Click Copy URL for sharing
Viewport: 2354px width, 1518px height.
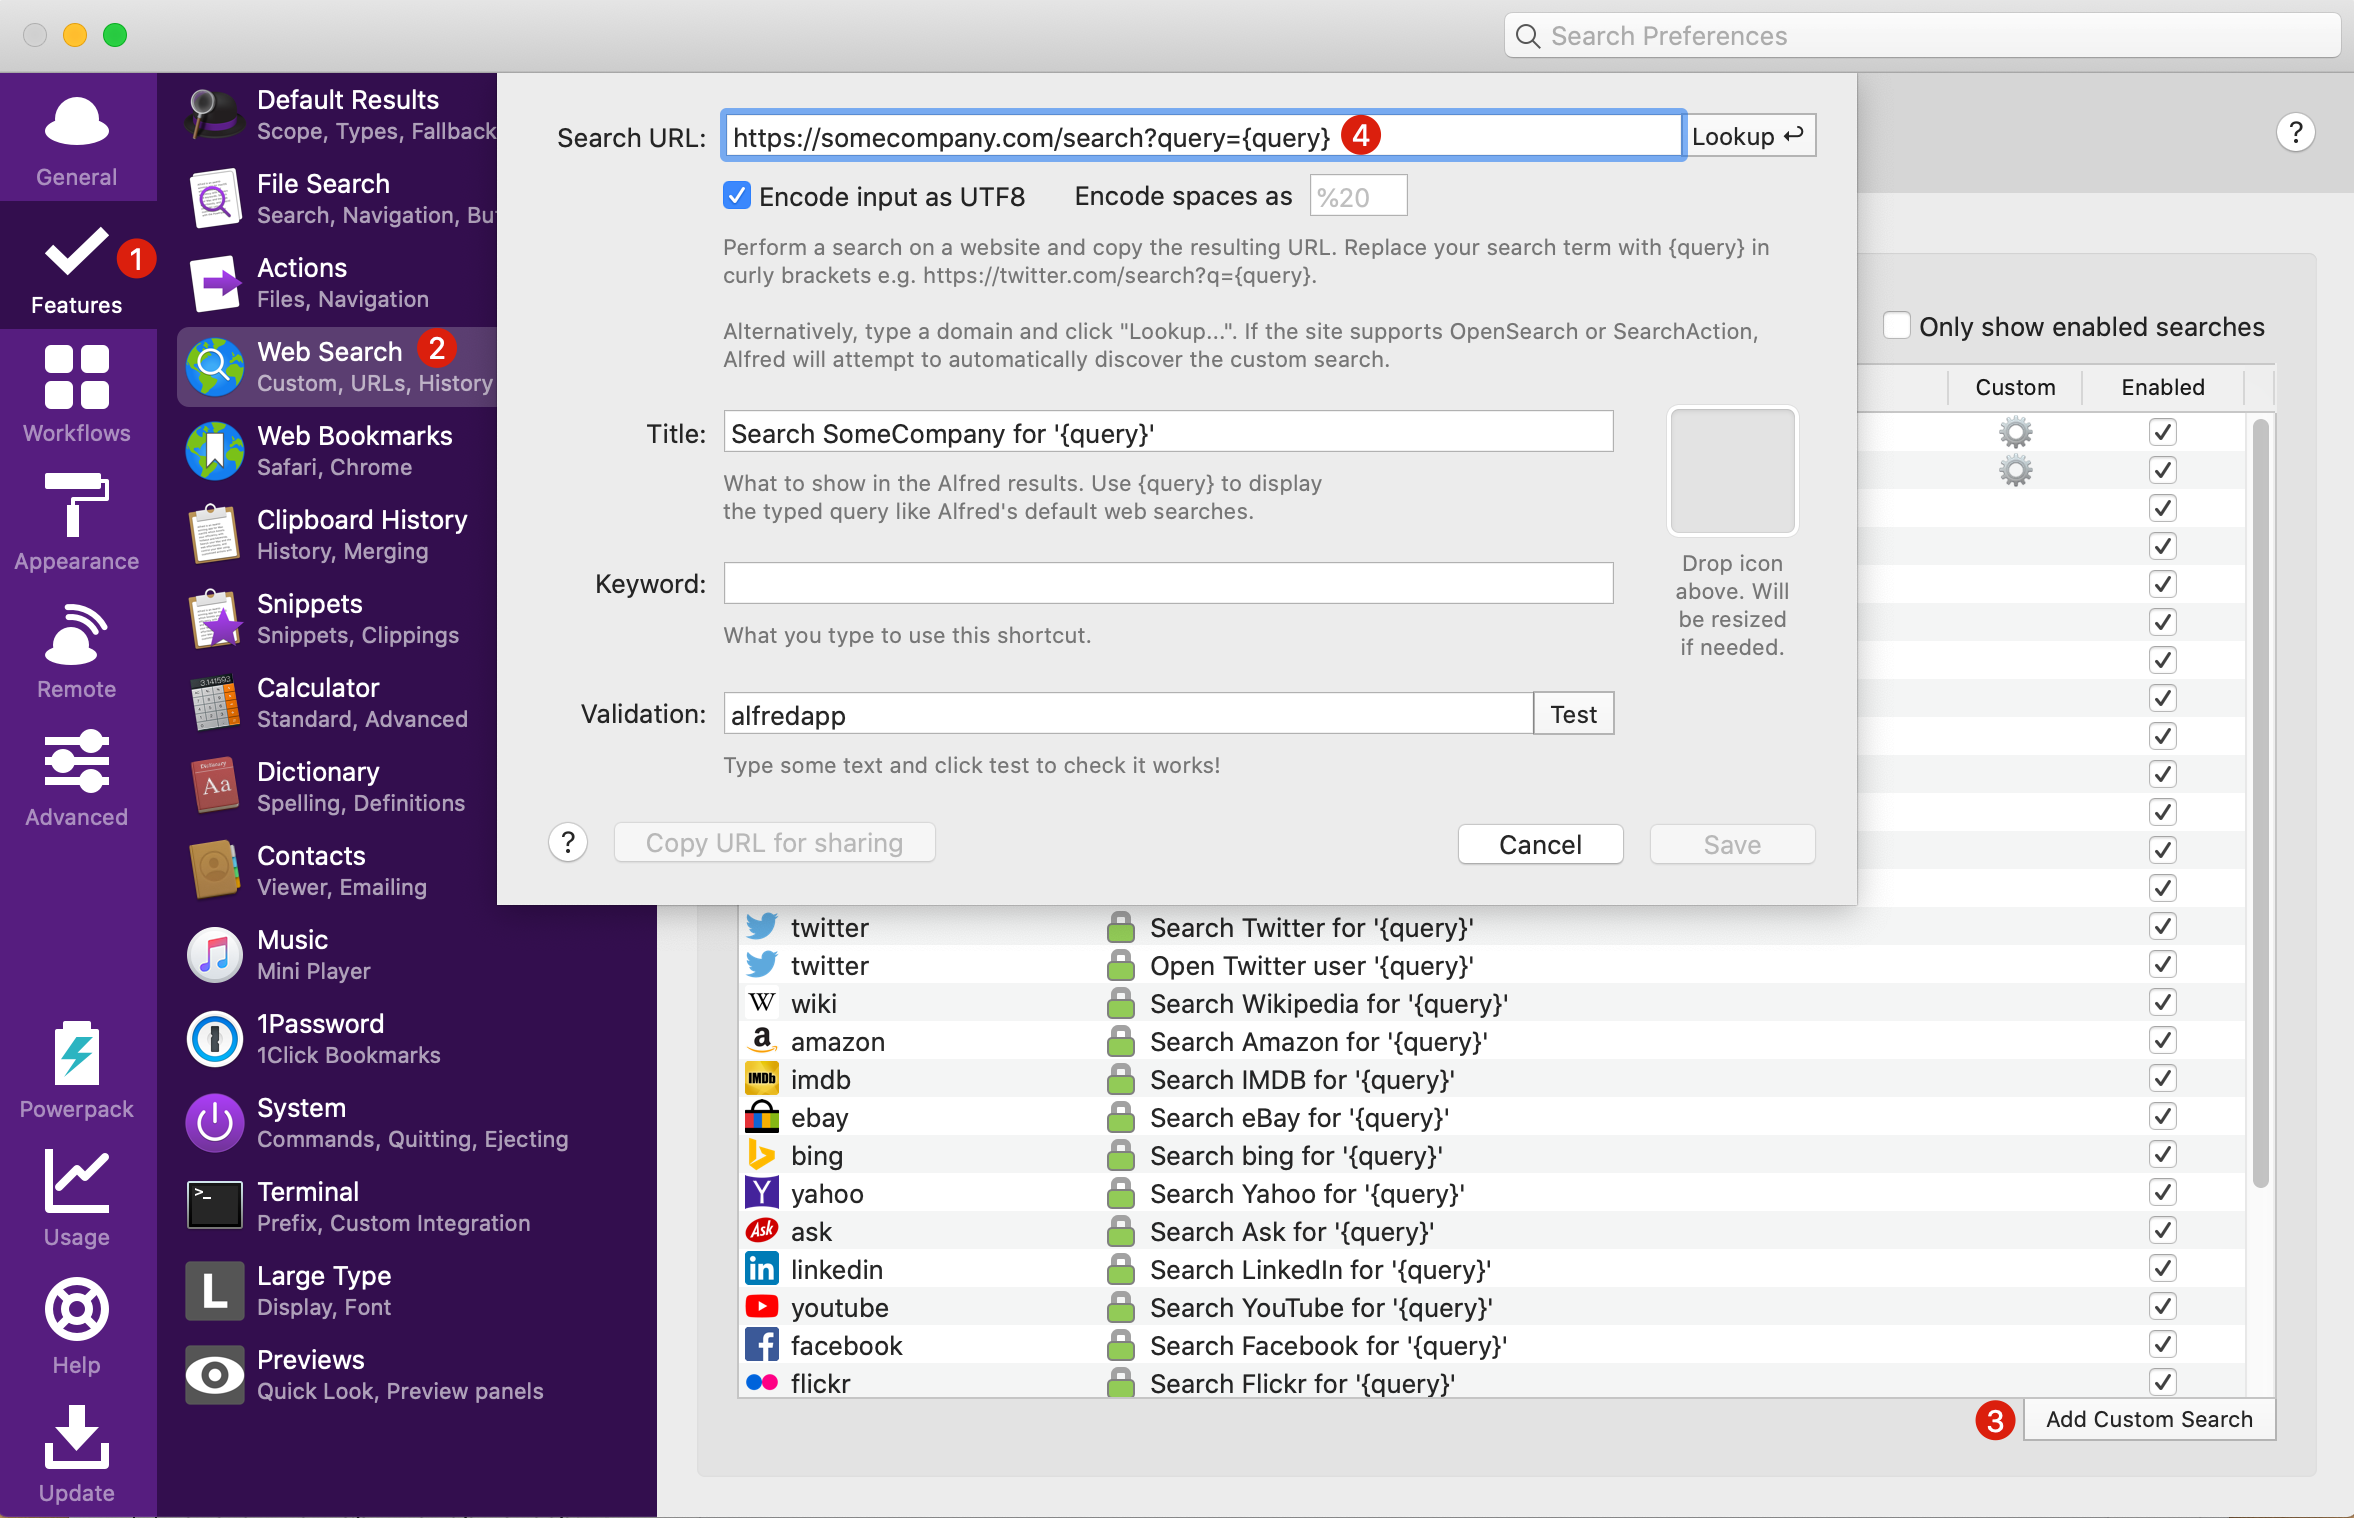(x=774, y=843)
